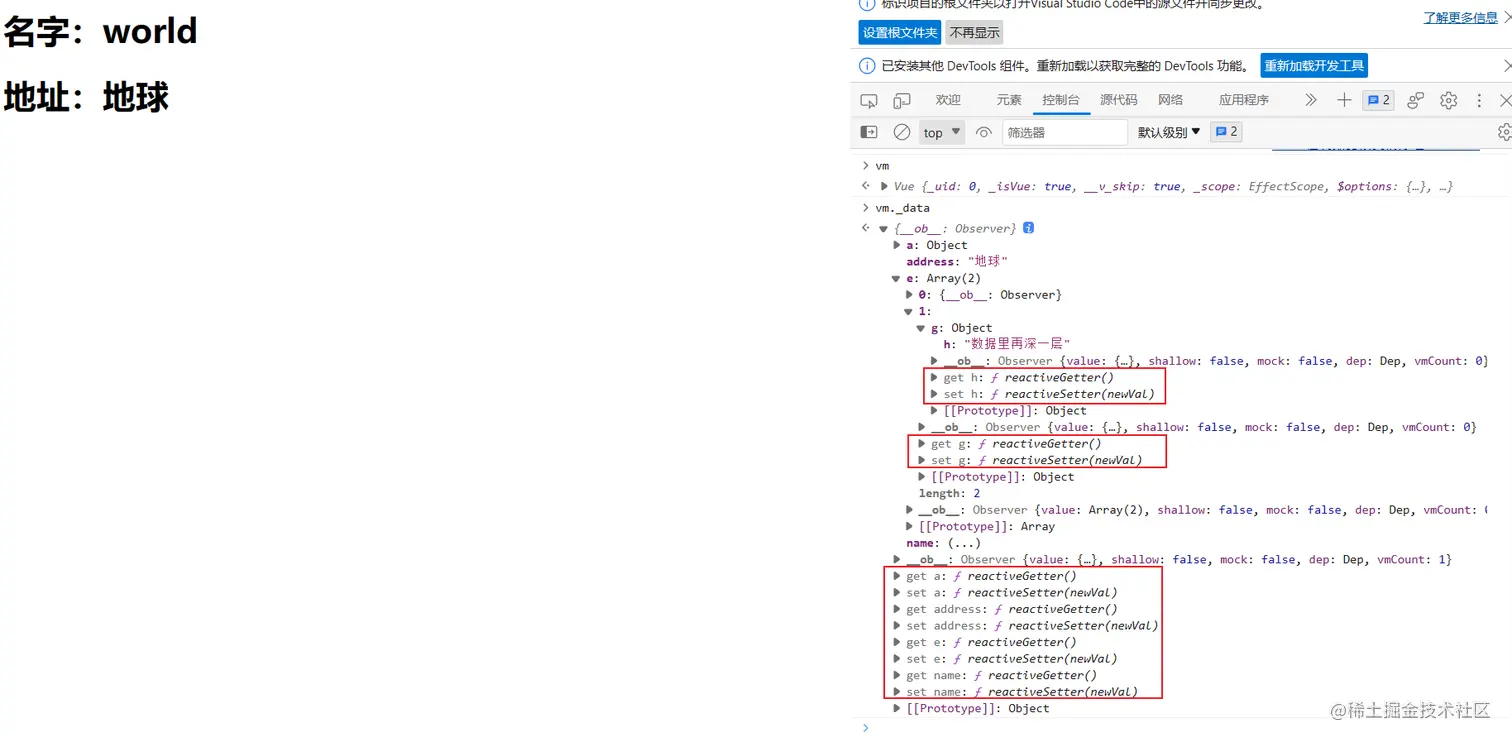Expand the set address: reactiveSetter row

897,626
